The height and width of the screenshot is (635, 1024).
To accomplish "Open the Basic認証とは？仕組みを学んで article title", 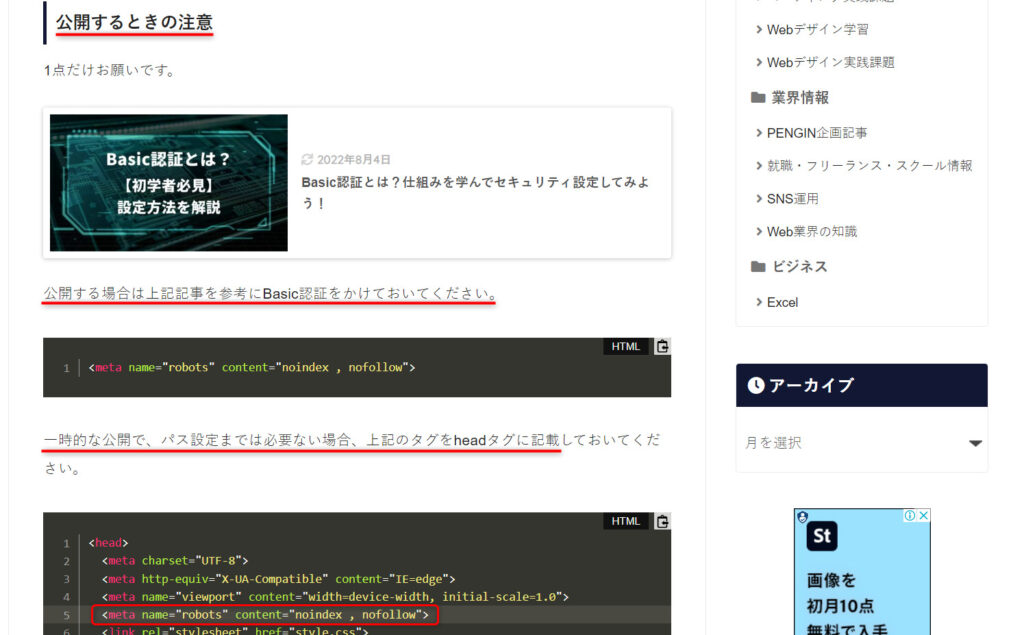I will click(475, 193).
